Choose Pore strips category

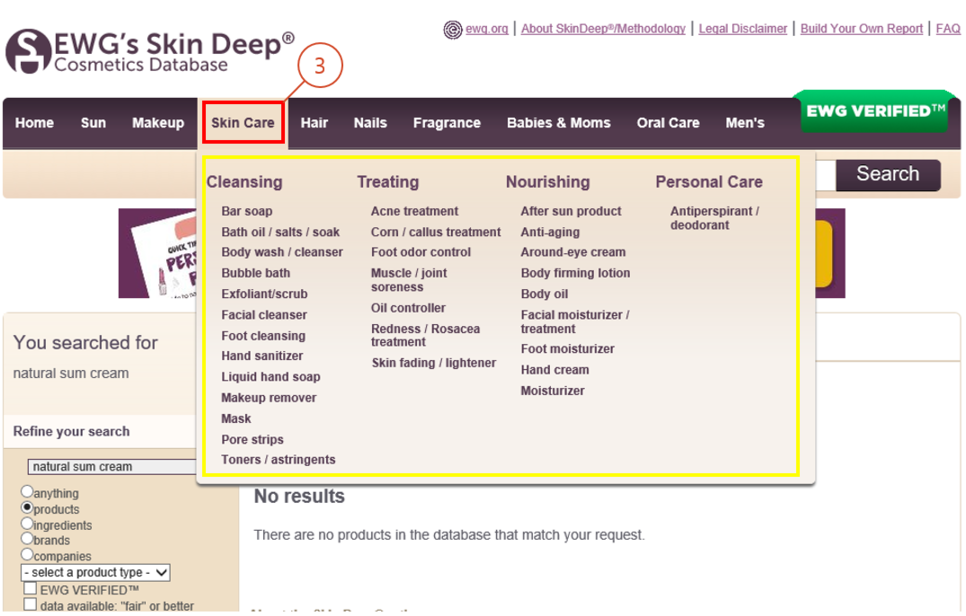coord(253,440)
